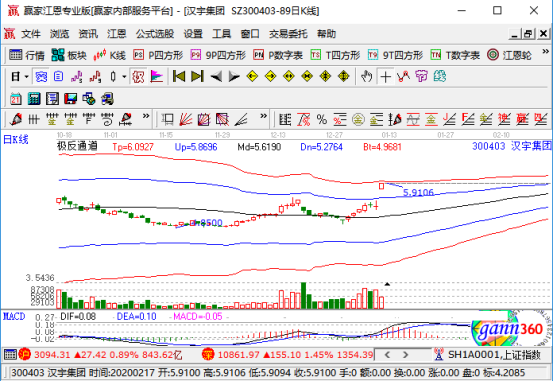Screen dimensions: 554x381
Task: Select the F angle line tool
Action: point(468,120)
